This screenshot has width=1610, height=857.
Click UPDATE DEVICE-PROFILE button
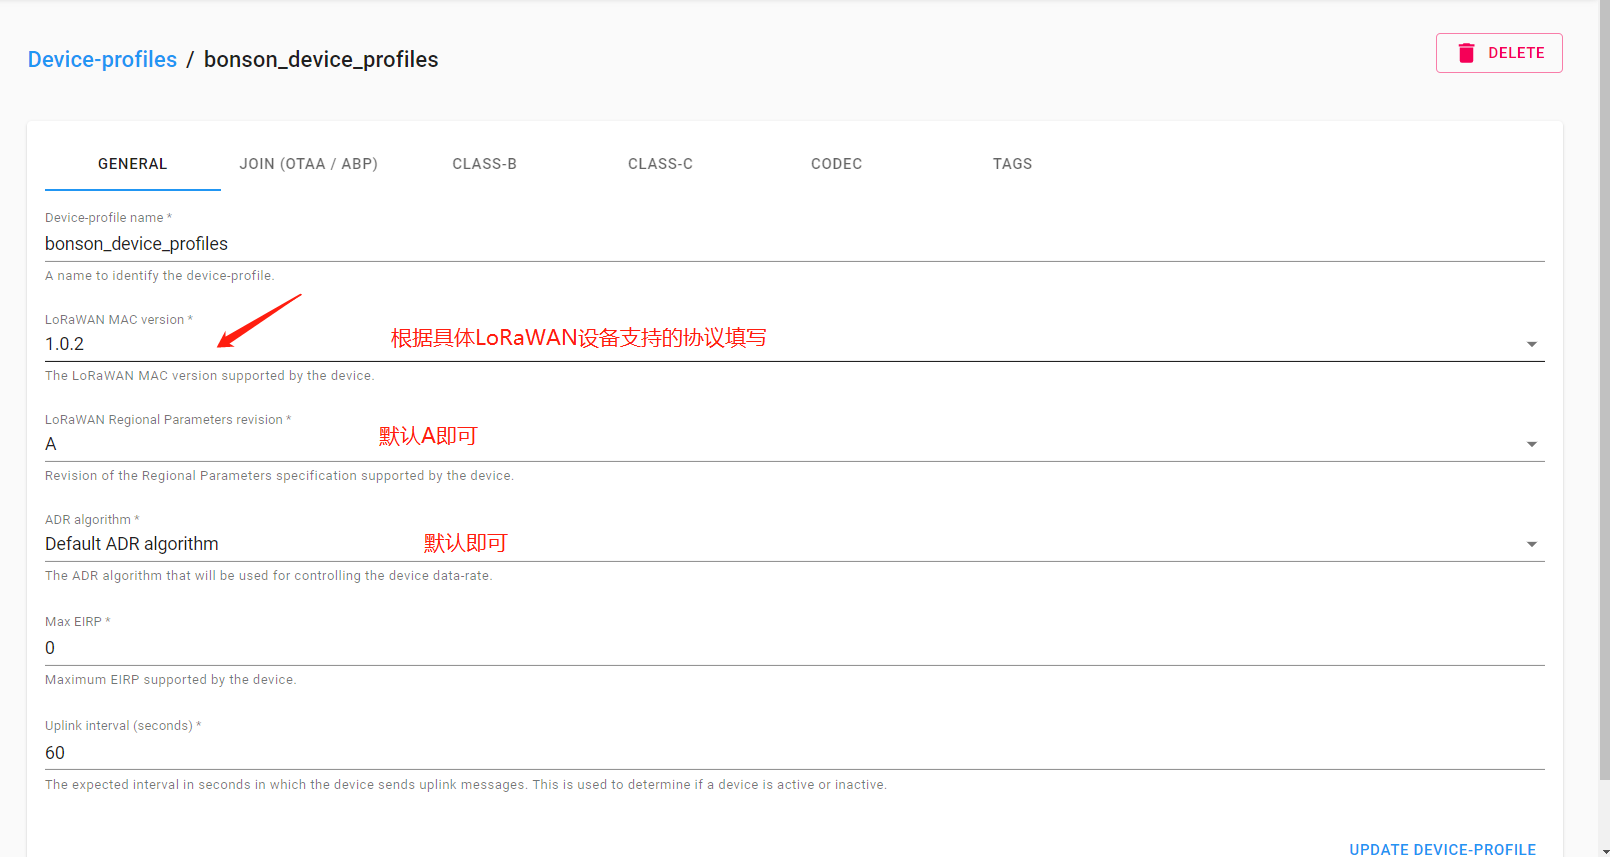(x=1442, y=849)
